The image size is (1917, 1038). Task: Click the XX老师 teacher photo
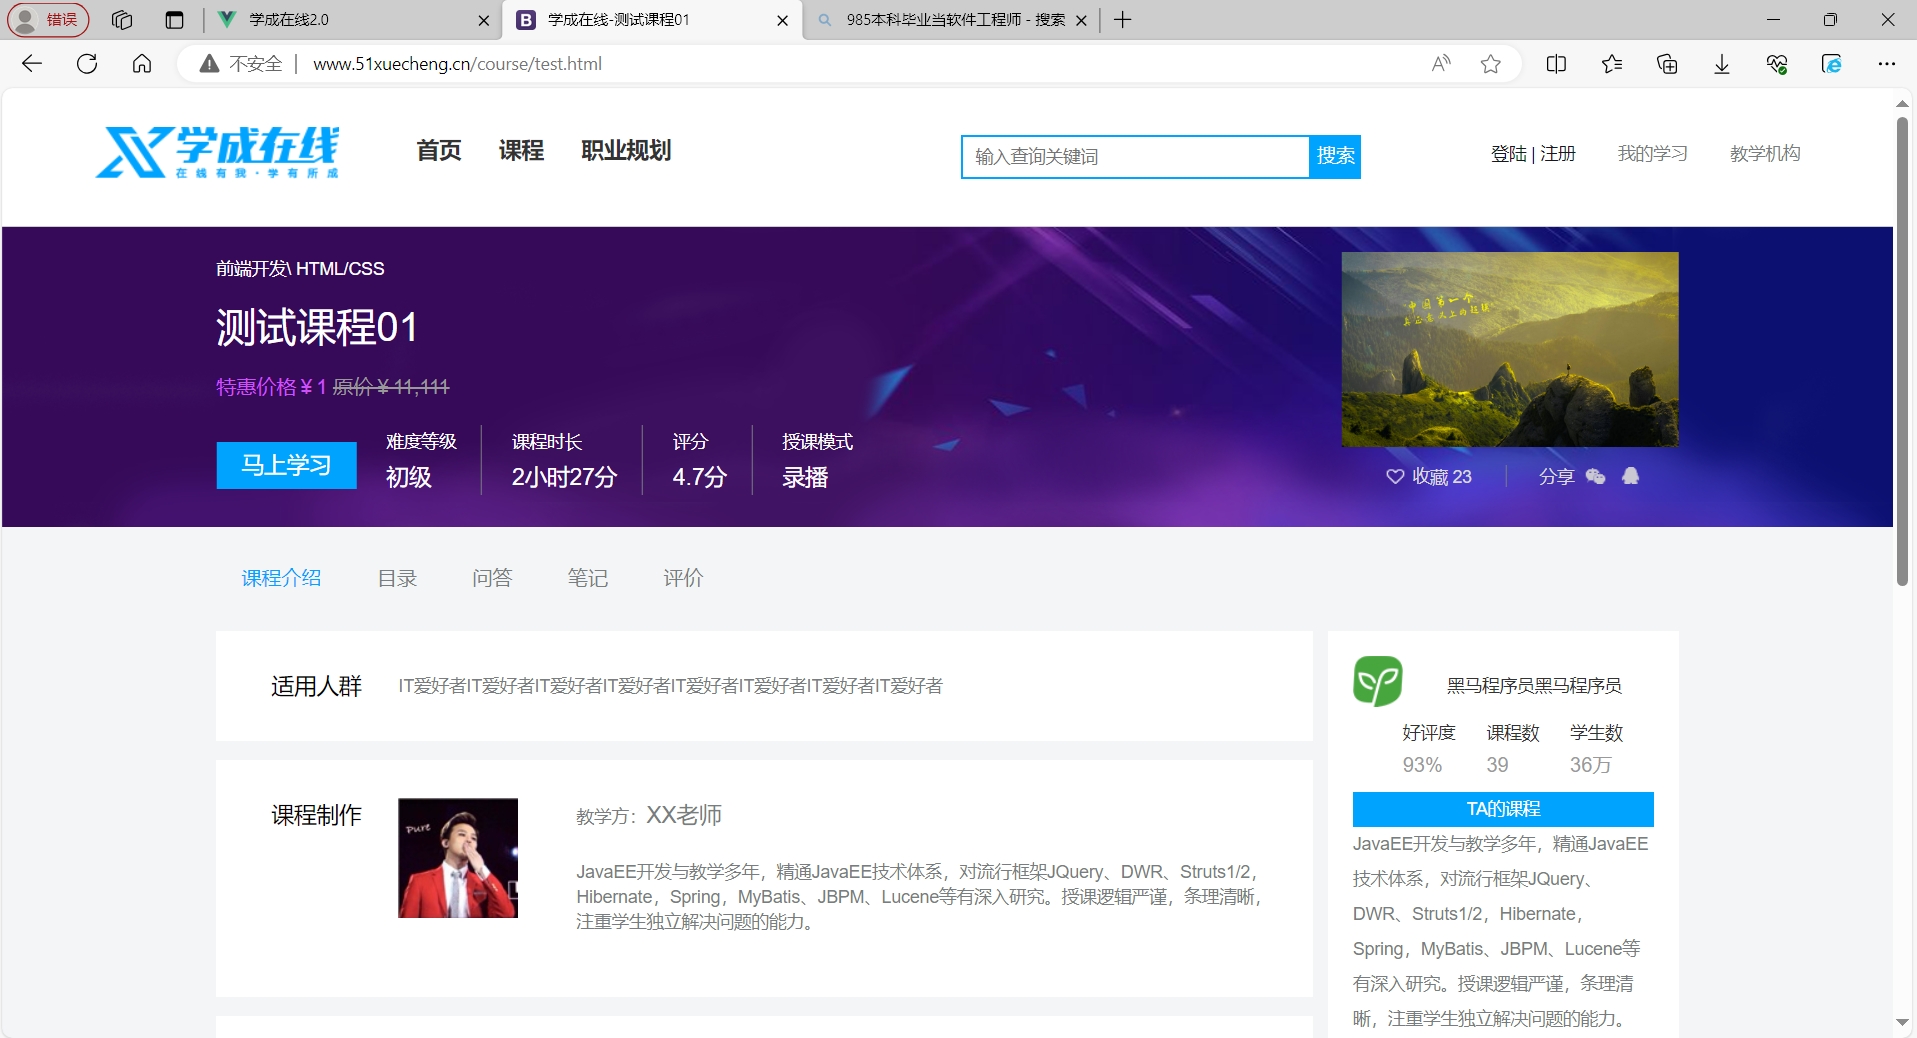(458, 858)
